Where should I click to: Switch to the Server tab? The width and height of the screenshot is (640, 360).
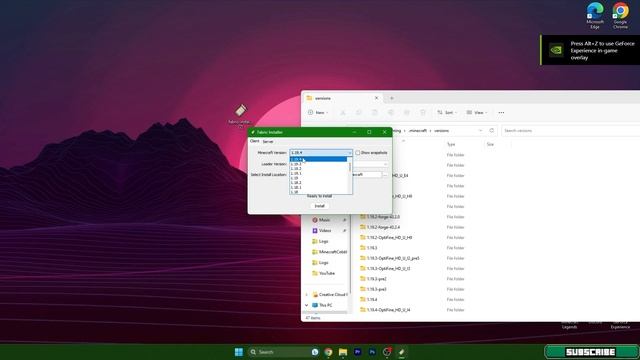[268, 142]
